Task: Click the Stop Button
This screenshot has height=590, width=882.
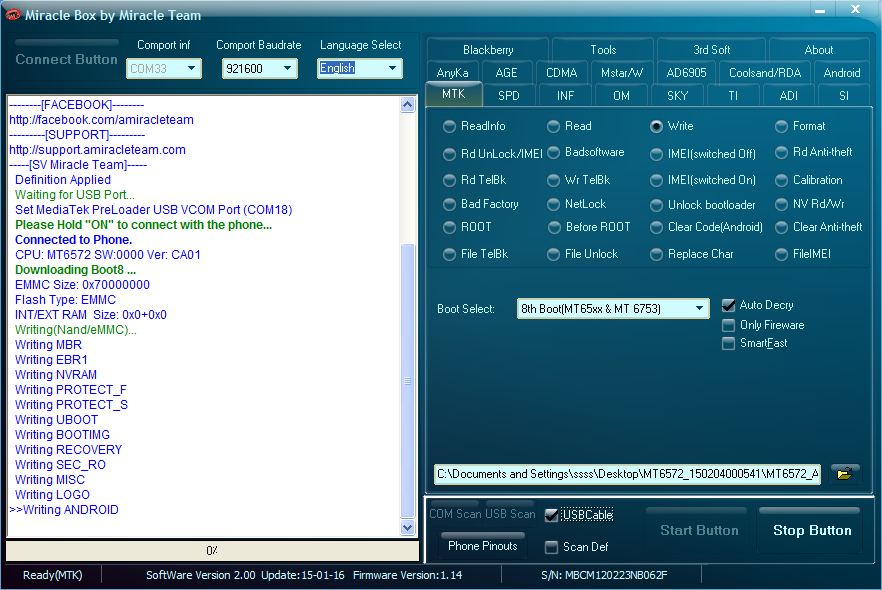Action: 812,530
